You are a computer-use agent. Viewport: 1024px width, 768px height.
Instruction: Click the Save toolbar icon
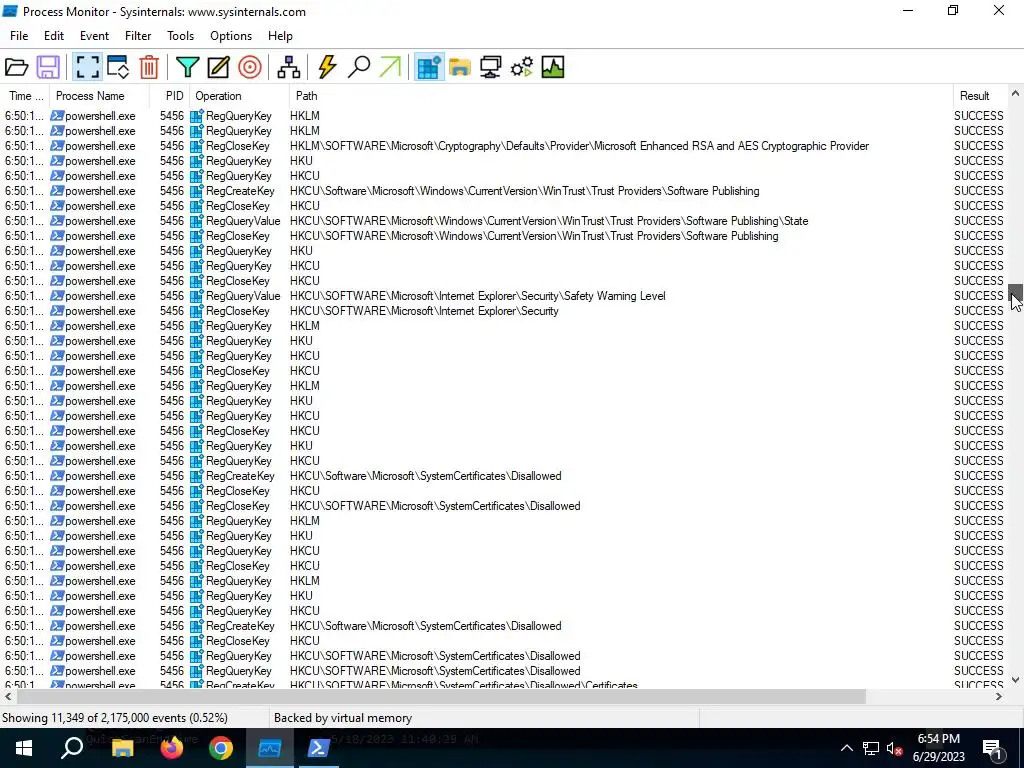tap(48, 67)
